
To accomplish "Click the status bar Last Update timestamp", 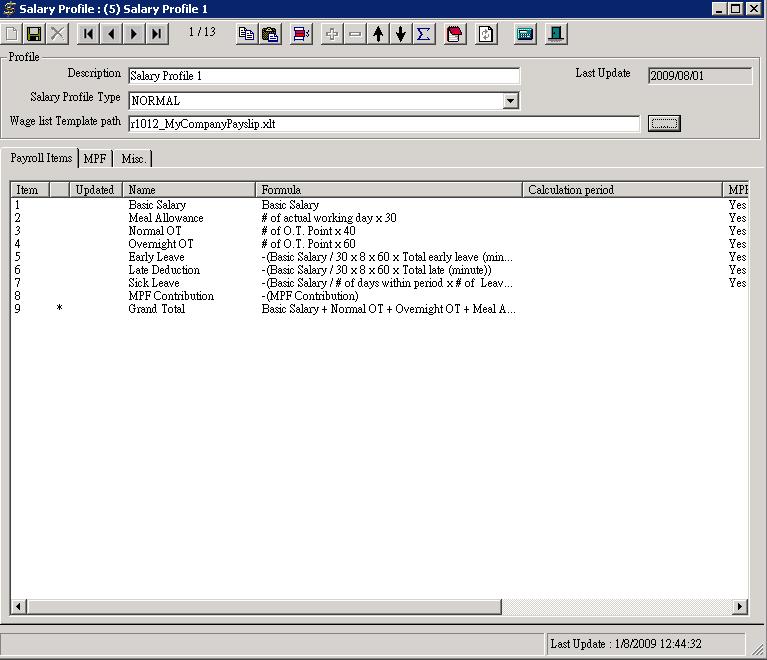I will click(626, 644).
